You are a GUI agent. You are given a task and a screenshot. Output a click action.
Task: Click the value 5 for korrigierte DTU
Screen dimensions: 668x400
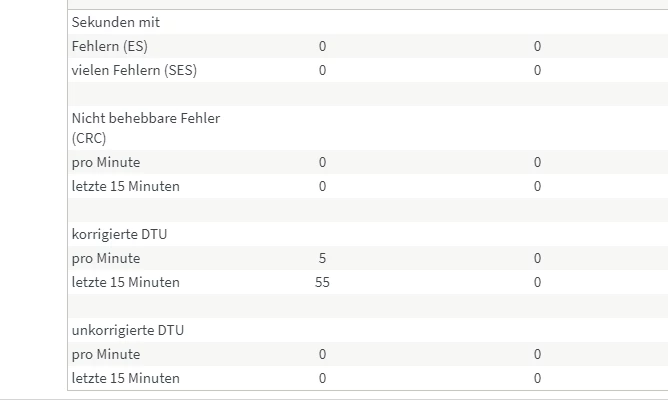[x=322, y=258]
